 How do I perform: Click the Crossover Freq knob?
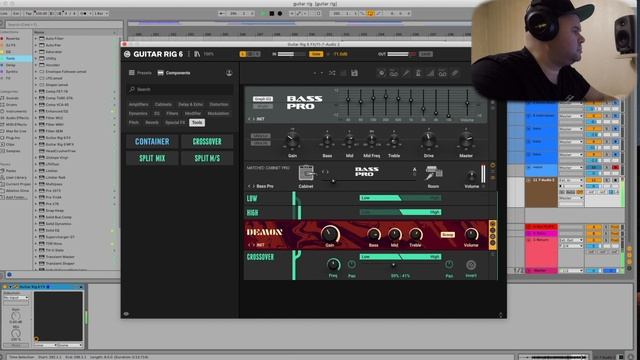coord(333,265)
